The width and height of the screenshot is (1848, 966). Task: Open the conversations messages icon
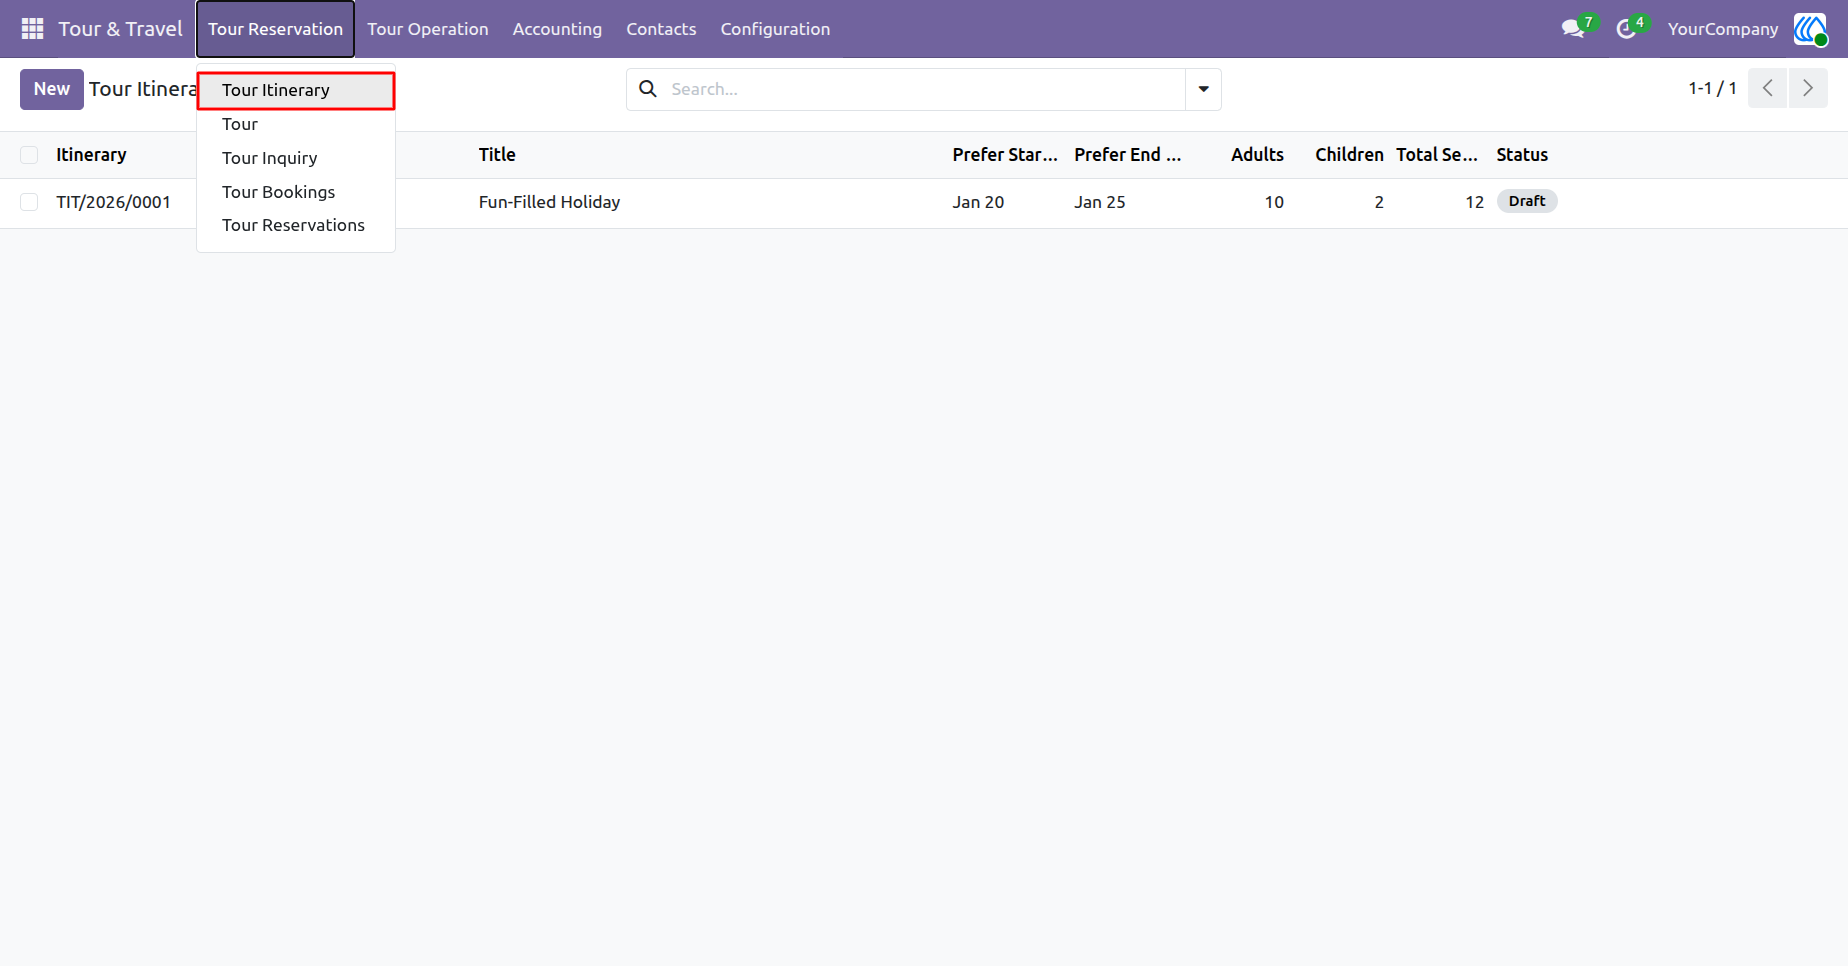[x=1573, y=29]
